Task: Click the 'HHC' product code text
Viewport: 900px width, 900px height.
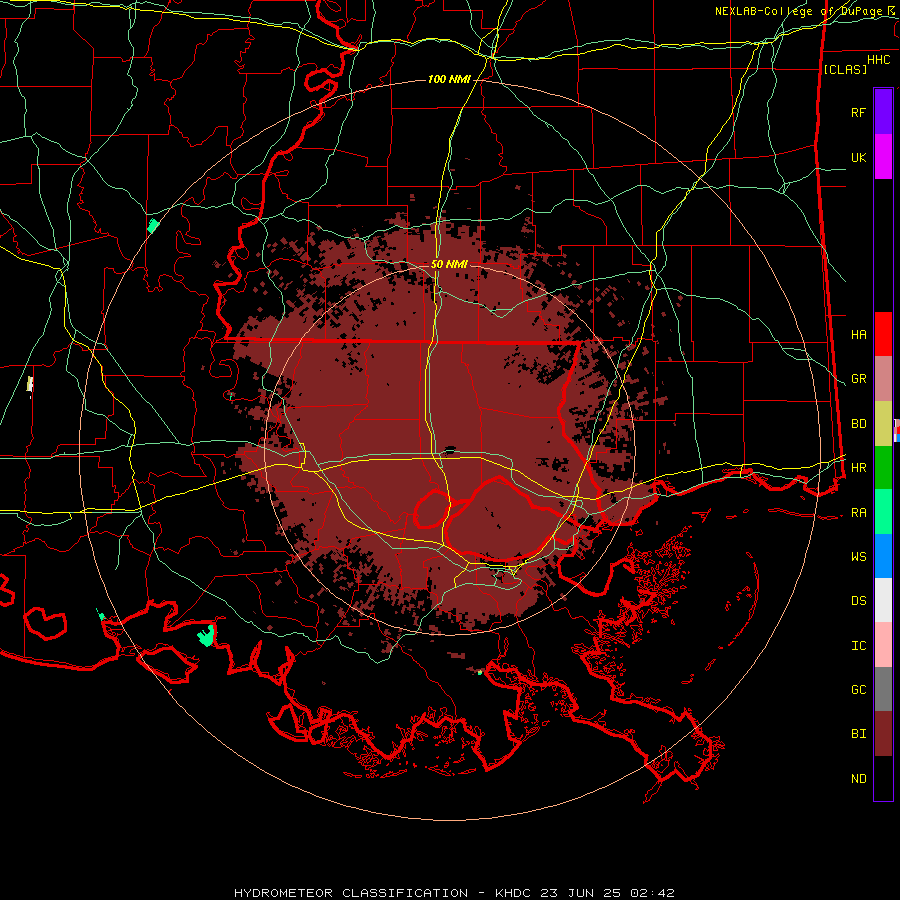Action: 878,60
